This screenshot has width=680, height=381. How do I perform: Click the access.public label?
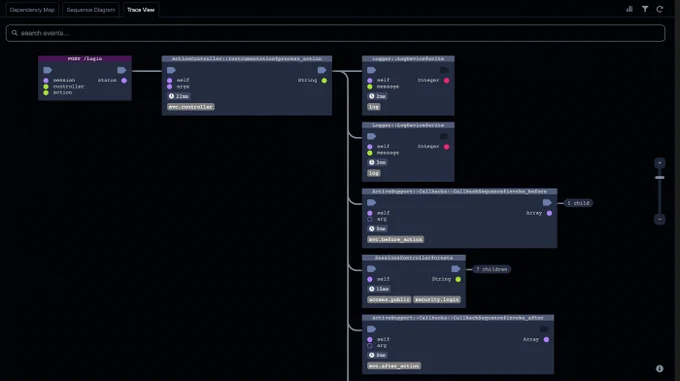pyautogui.click(x=389, y=300)
